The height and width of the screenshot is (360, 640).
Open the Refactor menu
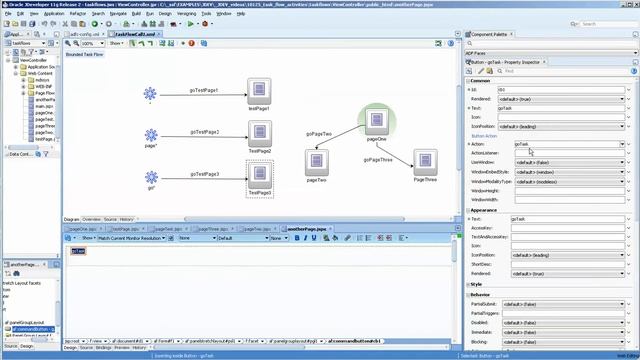click(78, 13)
